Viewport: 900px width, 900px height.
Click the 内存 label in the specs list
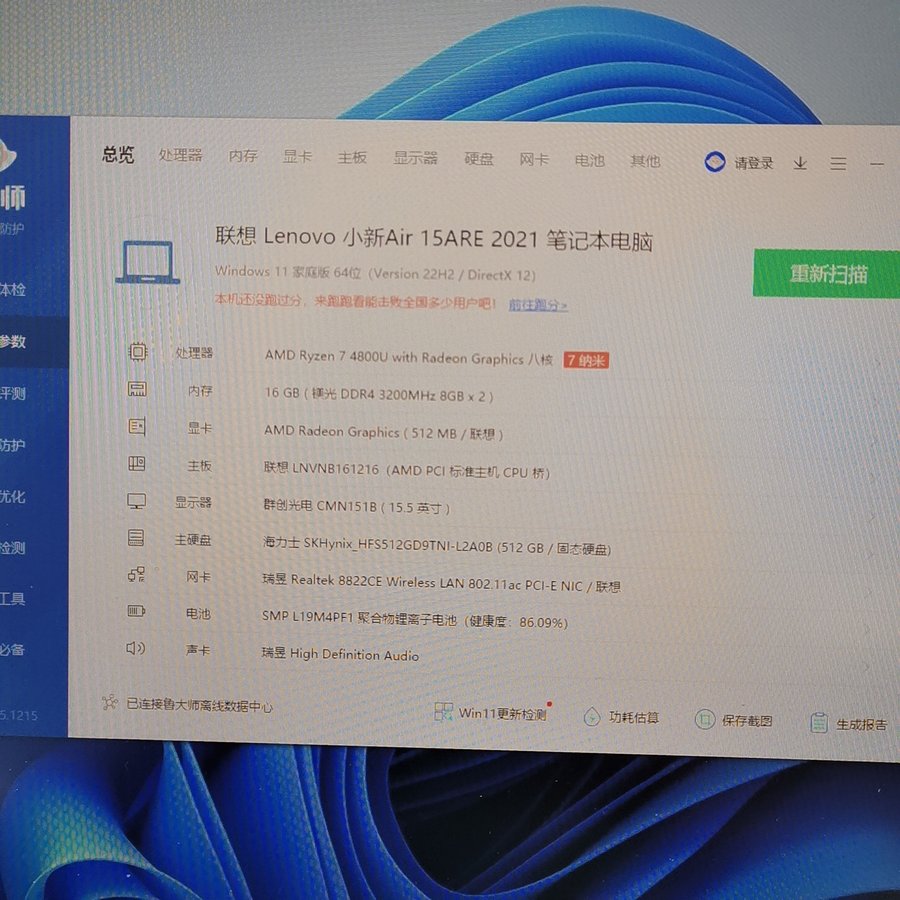pos(200,391)
